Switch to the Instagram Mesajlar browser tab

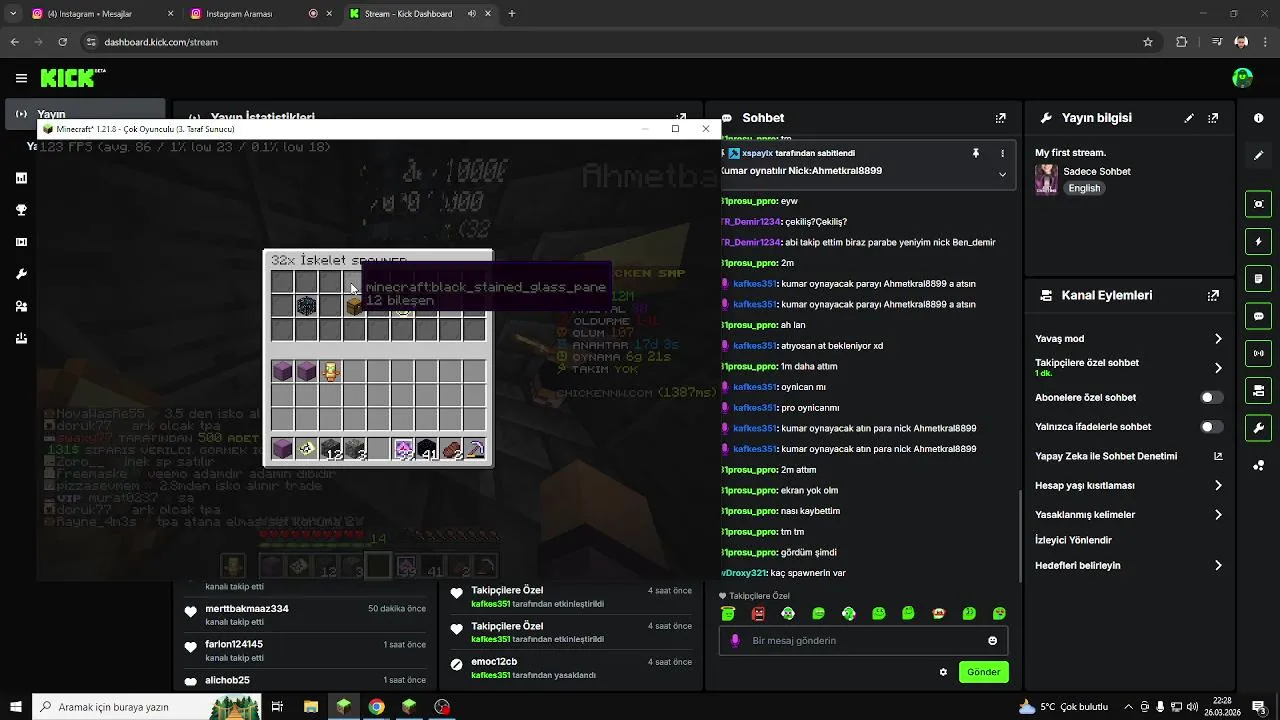[x=103, y=14]
